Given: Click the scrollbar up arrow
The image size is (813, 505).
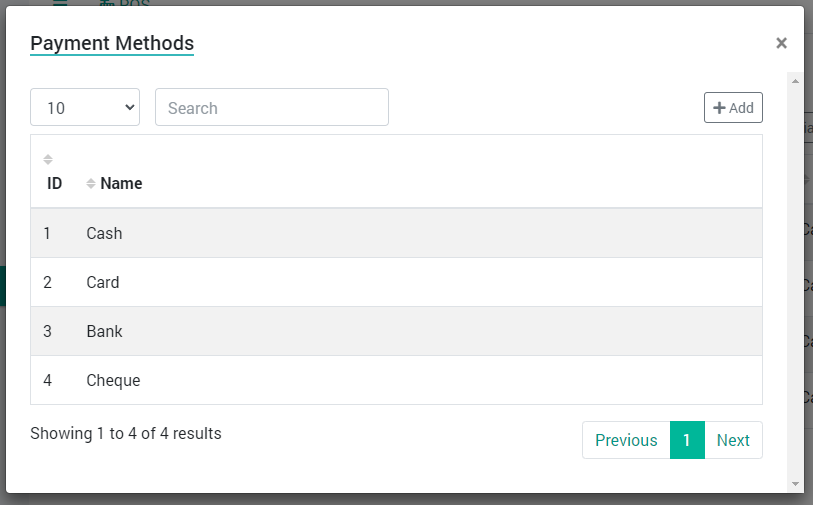Looking at the screenshot, I should [795, 81].
